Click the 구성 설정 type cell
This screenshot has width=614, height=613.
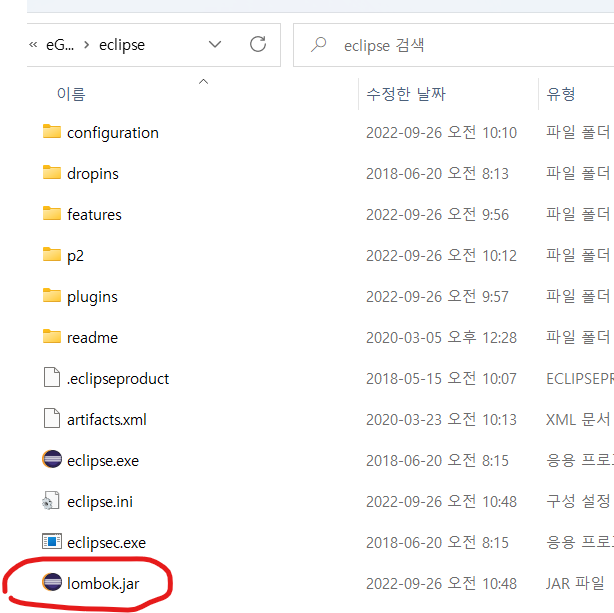click(x=578, y=501)
